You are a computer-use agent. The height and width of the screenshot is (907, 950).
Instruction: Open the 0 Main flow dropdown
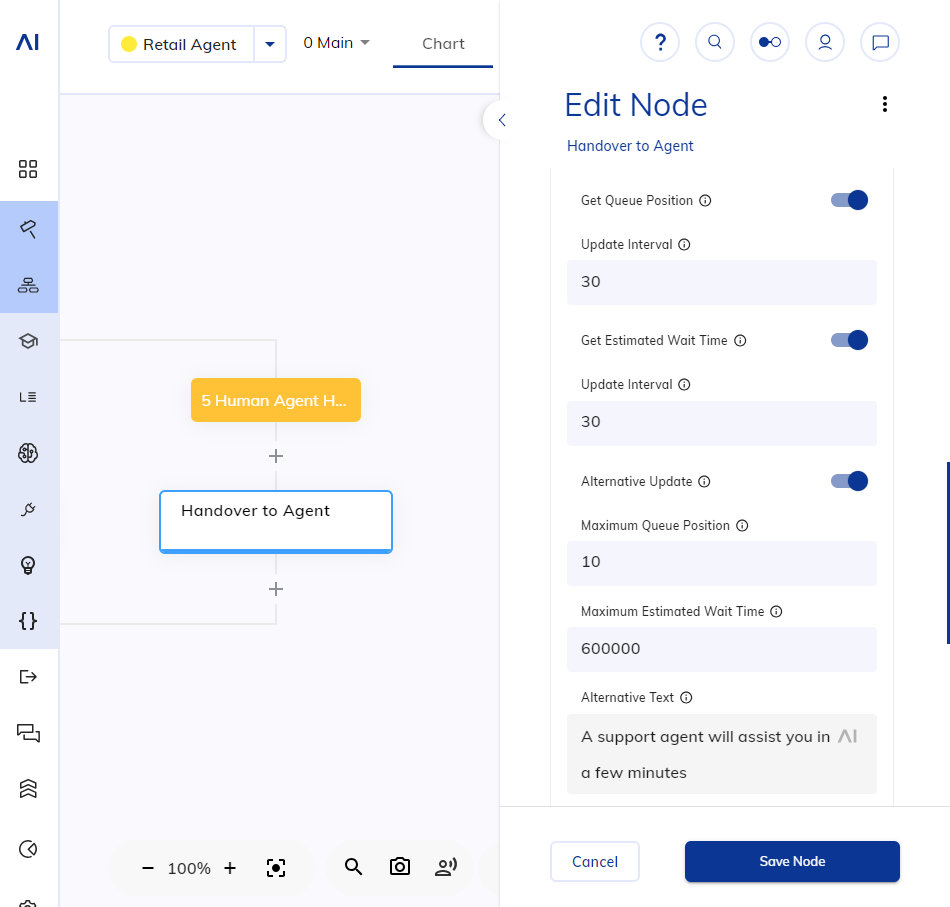pos(336,43)
